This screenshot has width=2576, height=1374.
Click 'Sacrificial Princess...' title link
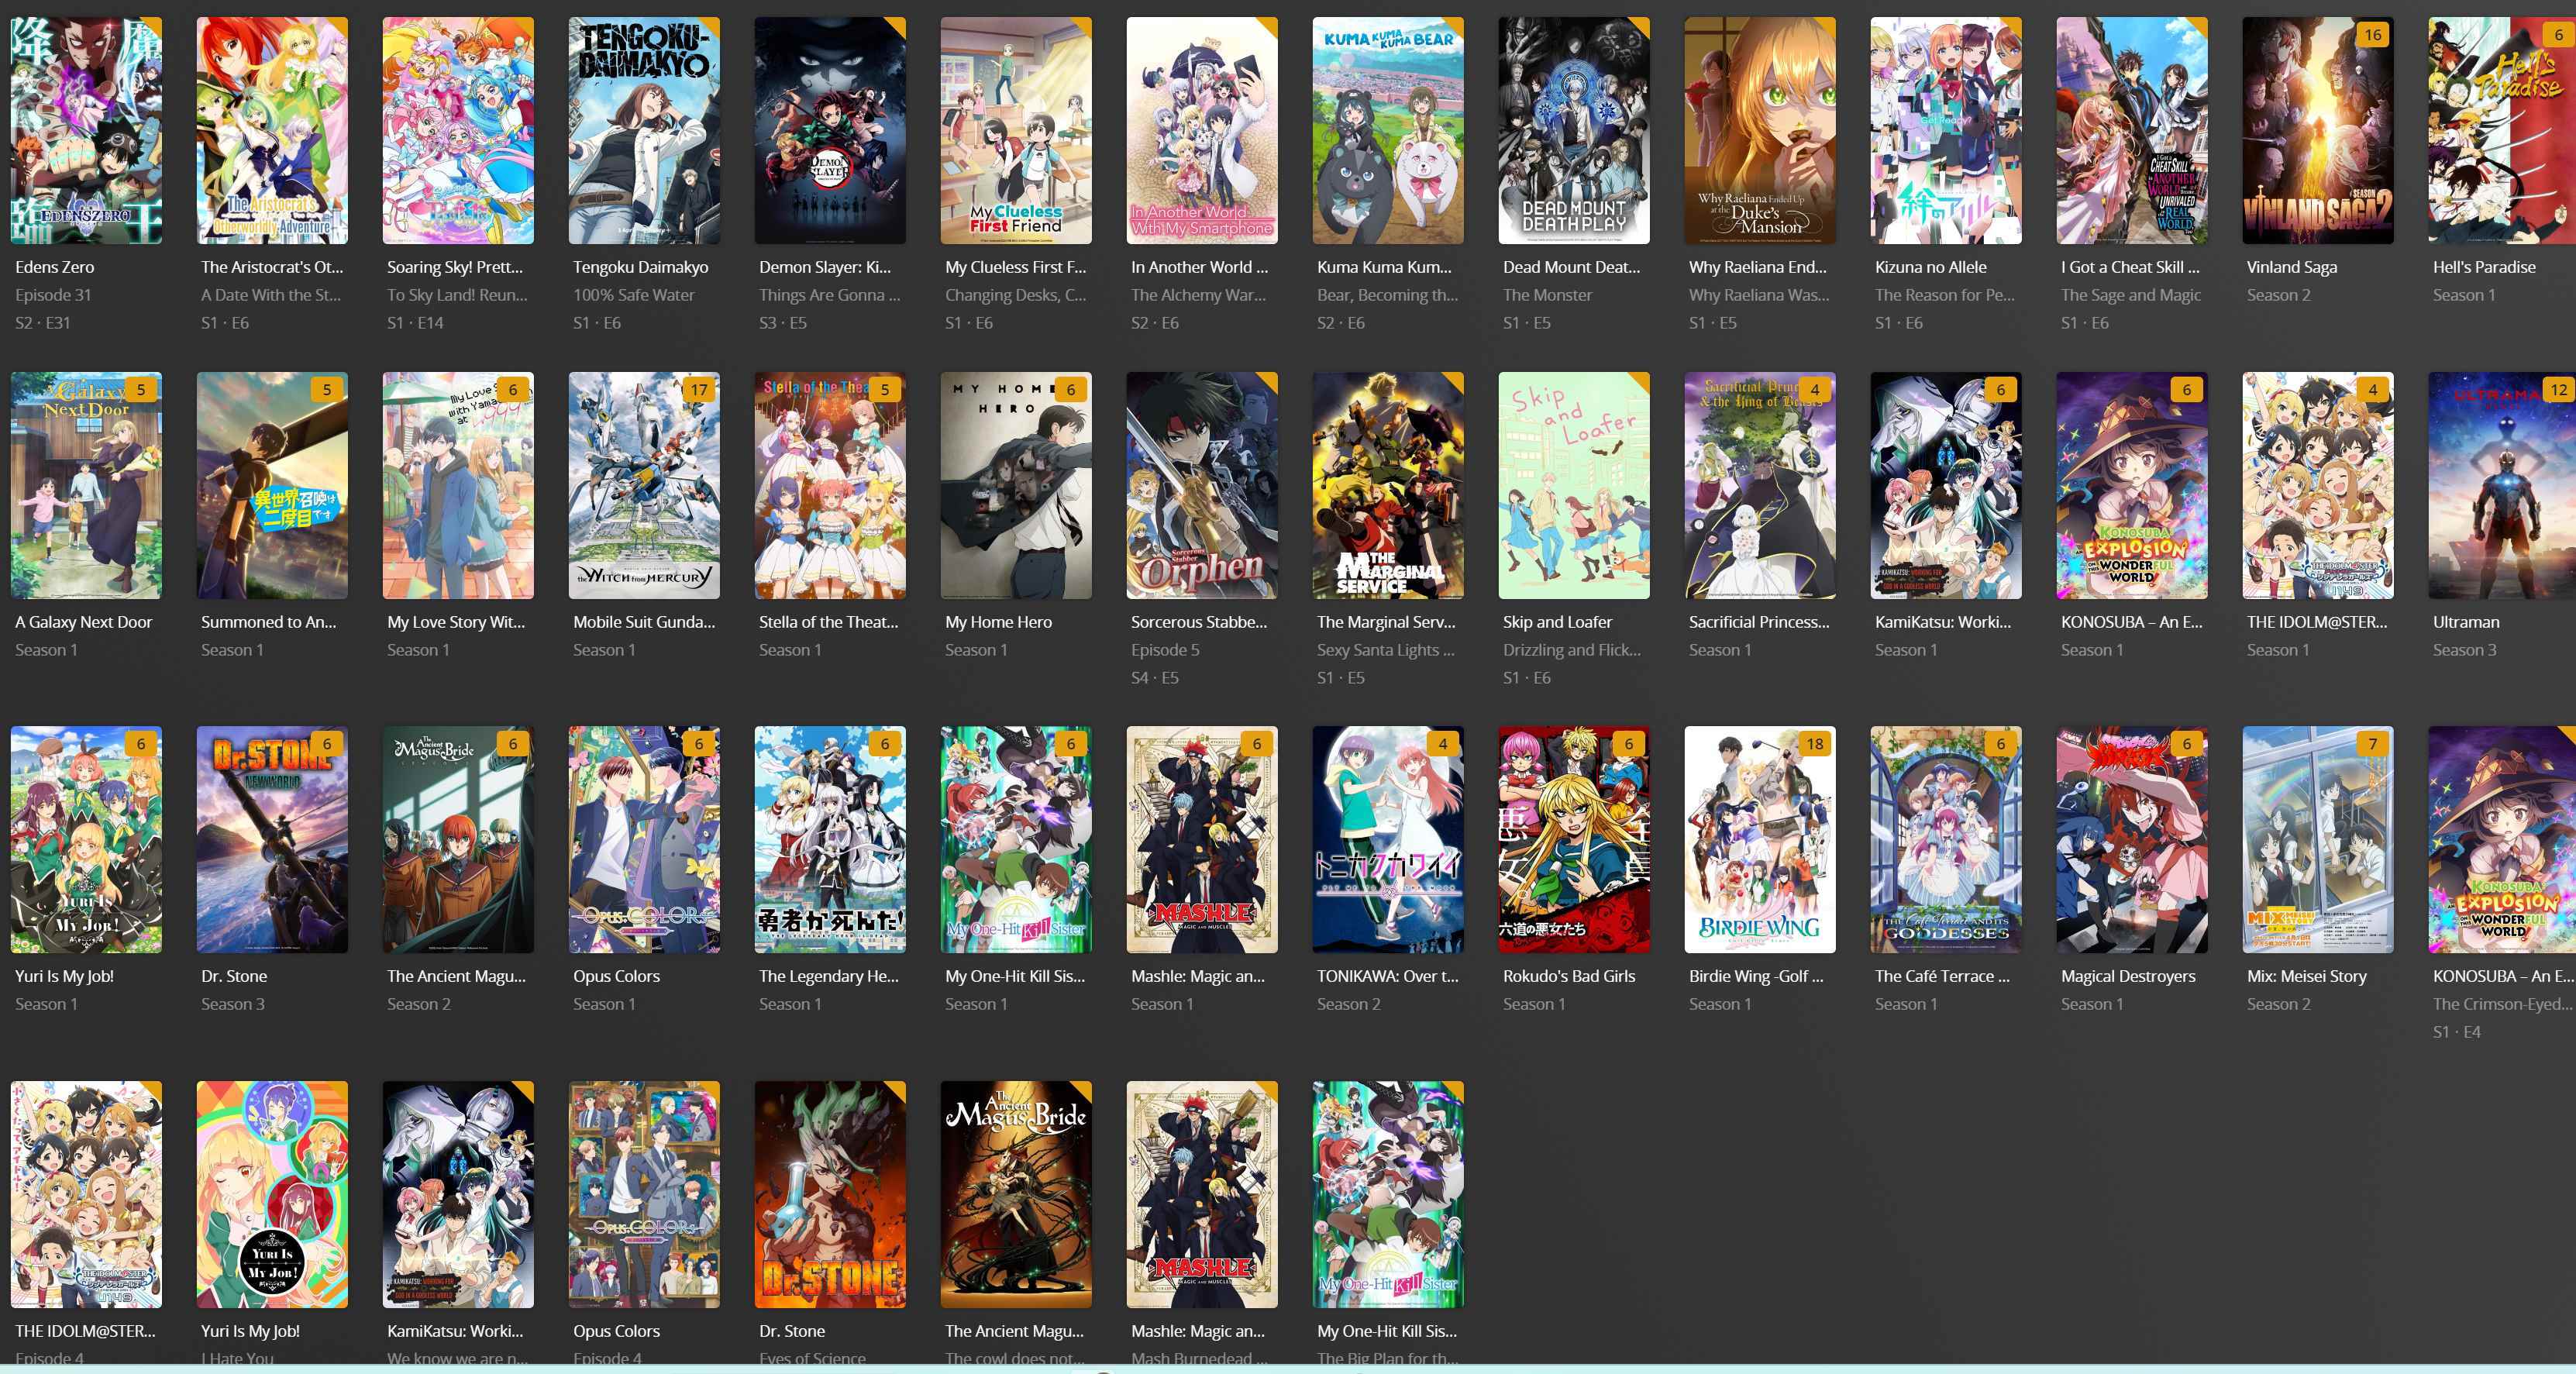(x=1759, y=622)
